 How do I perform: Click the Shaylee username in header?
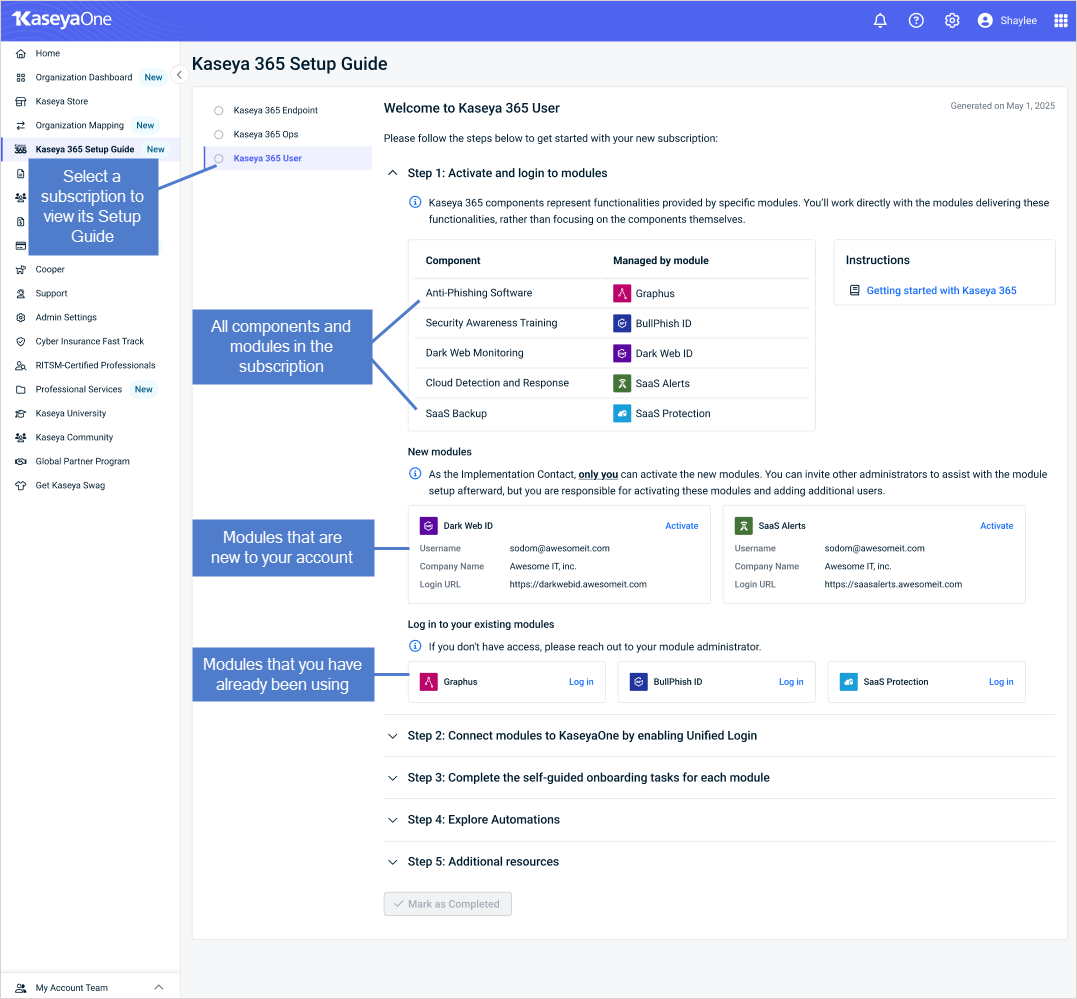(1018, 21)
